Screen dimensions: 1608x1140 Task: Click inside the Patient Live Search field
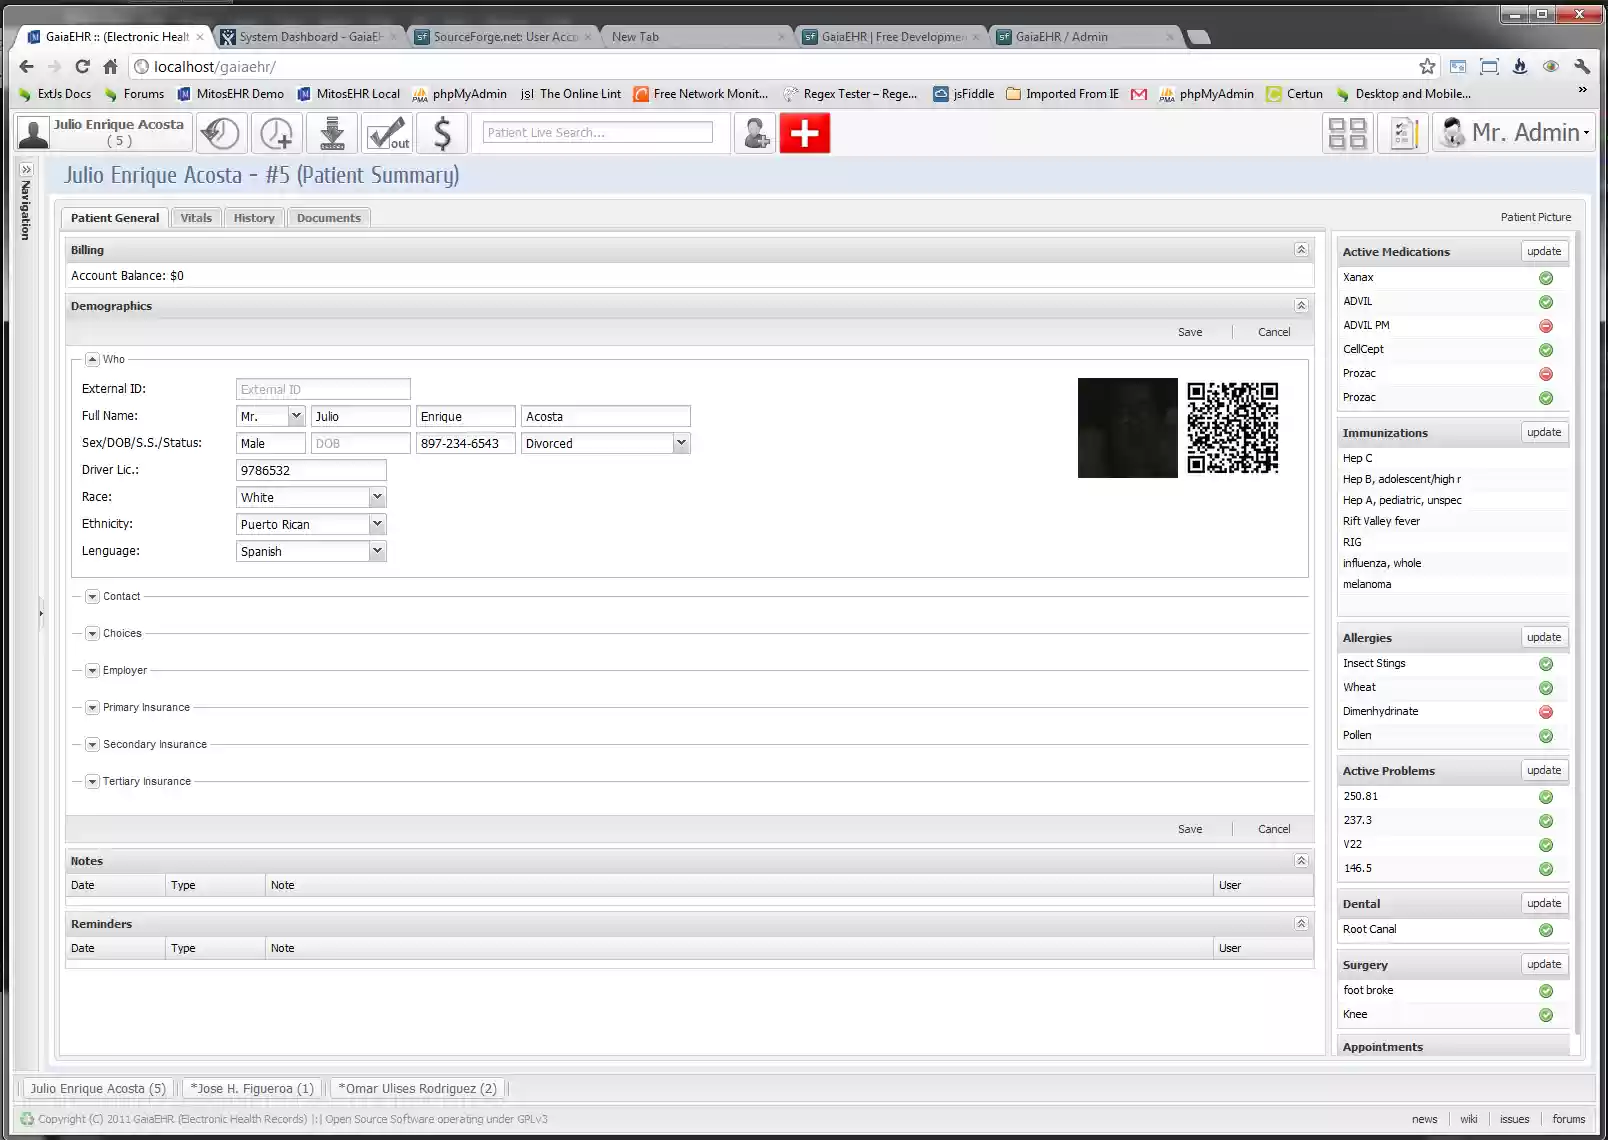pyautogui.click(x=597, y=132)
